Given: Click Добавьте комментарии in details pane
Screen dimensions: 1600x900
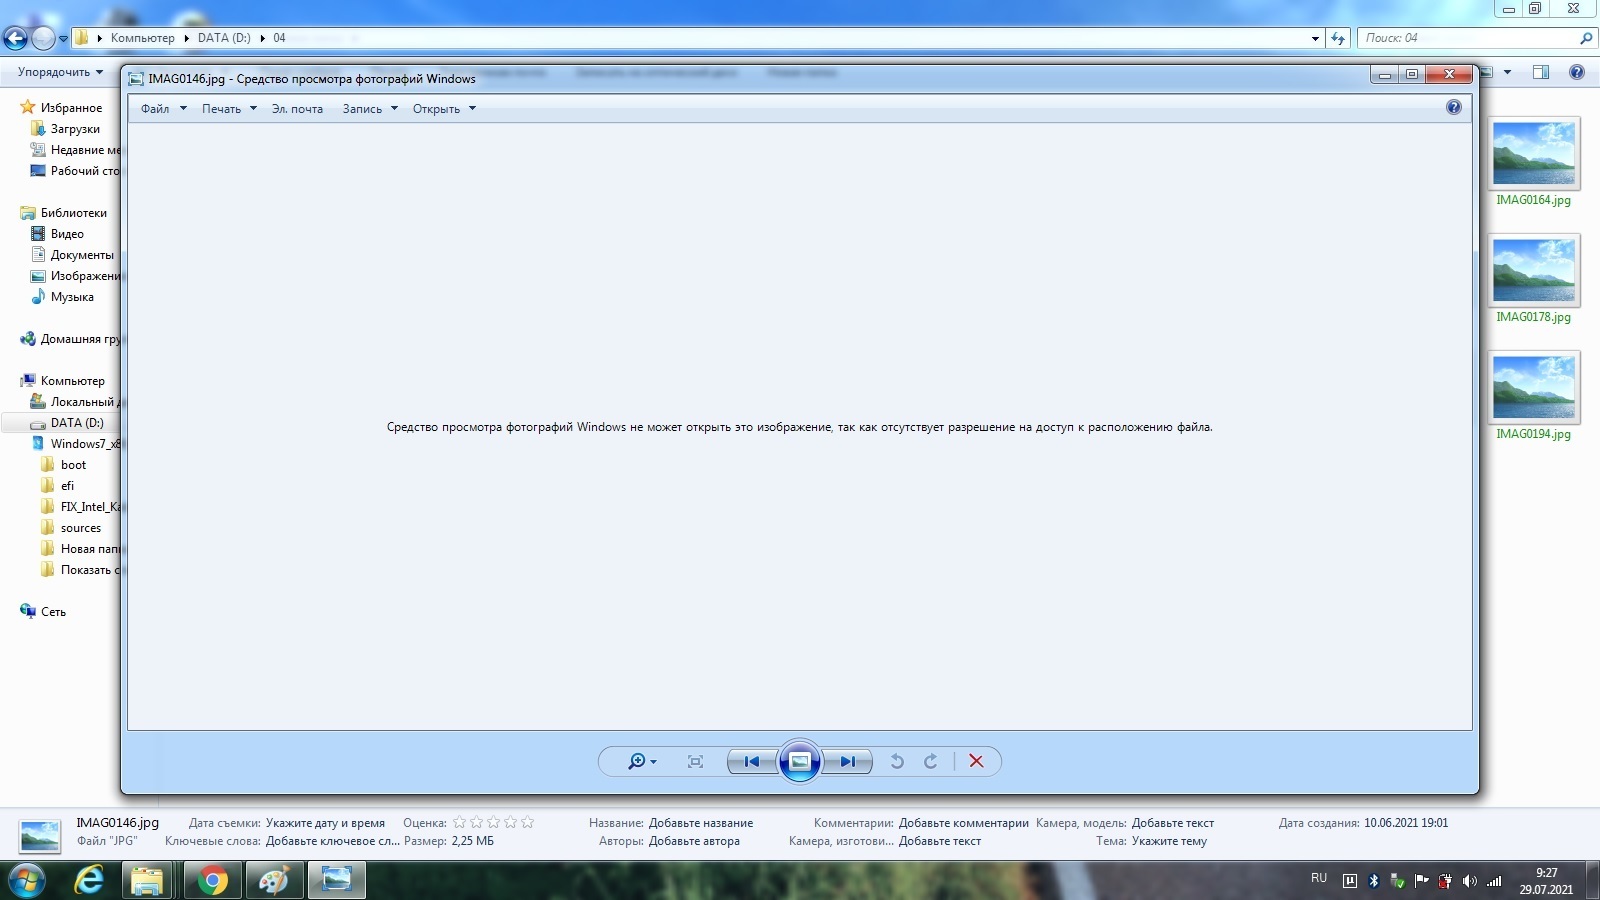Looking at the screenshot, I should pyautogui.click(x=963, y=823).
